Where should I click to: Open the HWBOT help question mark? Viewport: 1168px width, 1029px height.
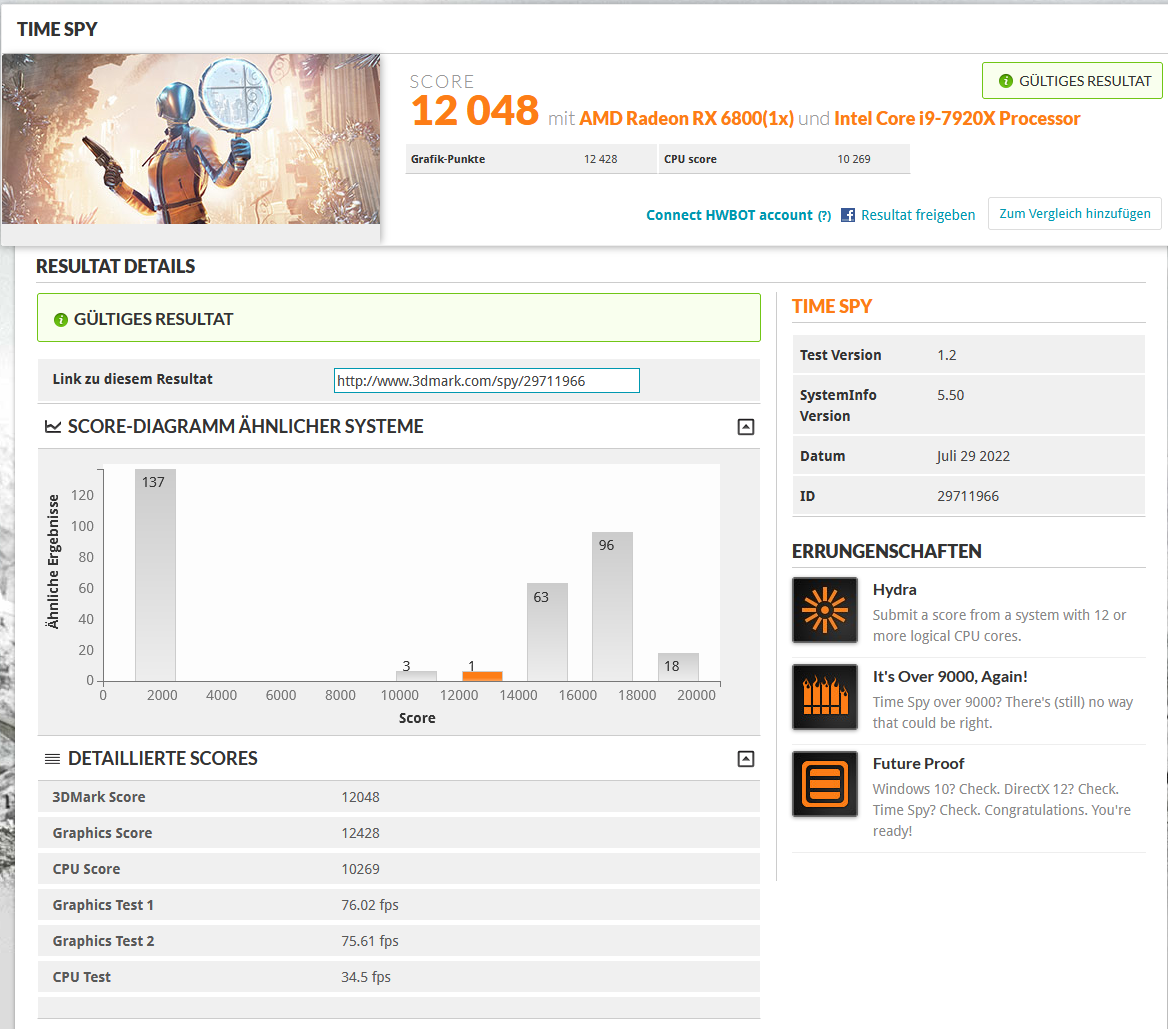[824, 215]
